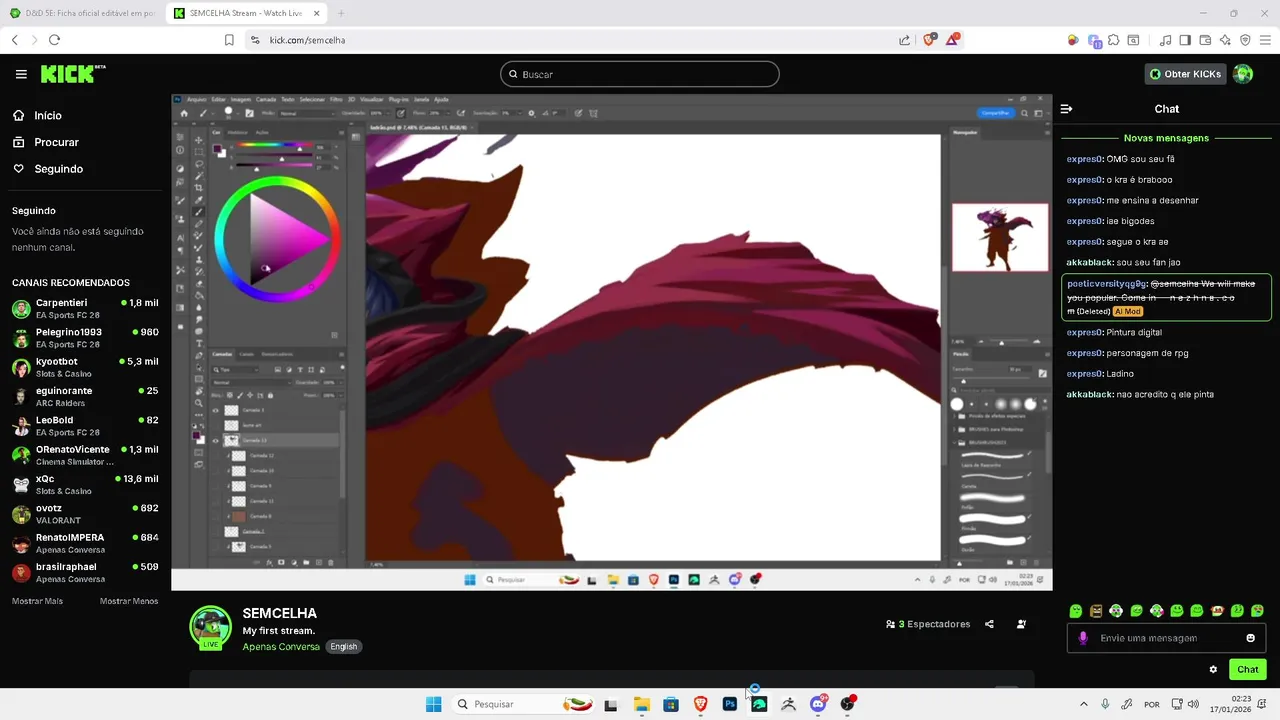The width and height of the screenshot is (1280, 720).
Task: Click the KICK logo
Action: tap(72, 74)
